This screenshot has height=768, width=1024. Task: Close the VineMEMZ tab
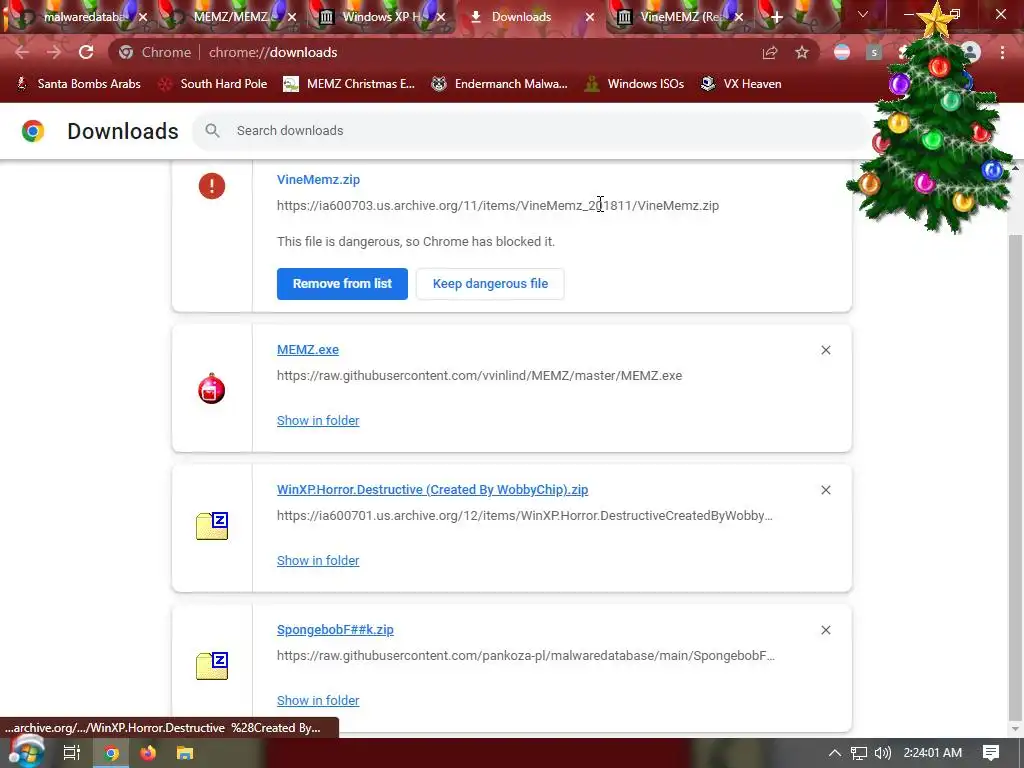739,17
